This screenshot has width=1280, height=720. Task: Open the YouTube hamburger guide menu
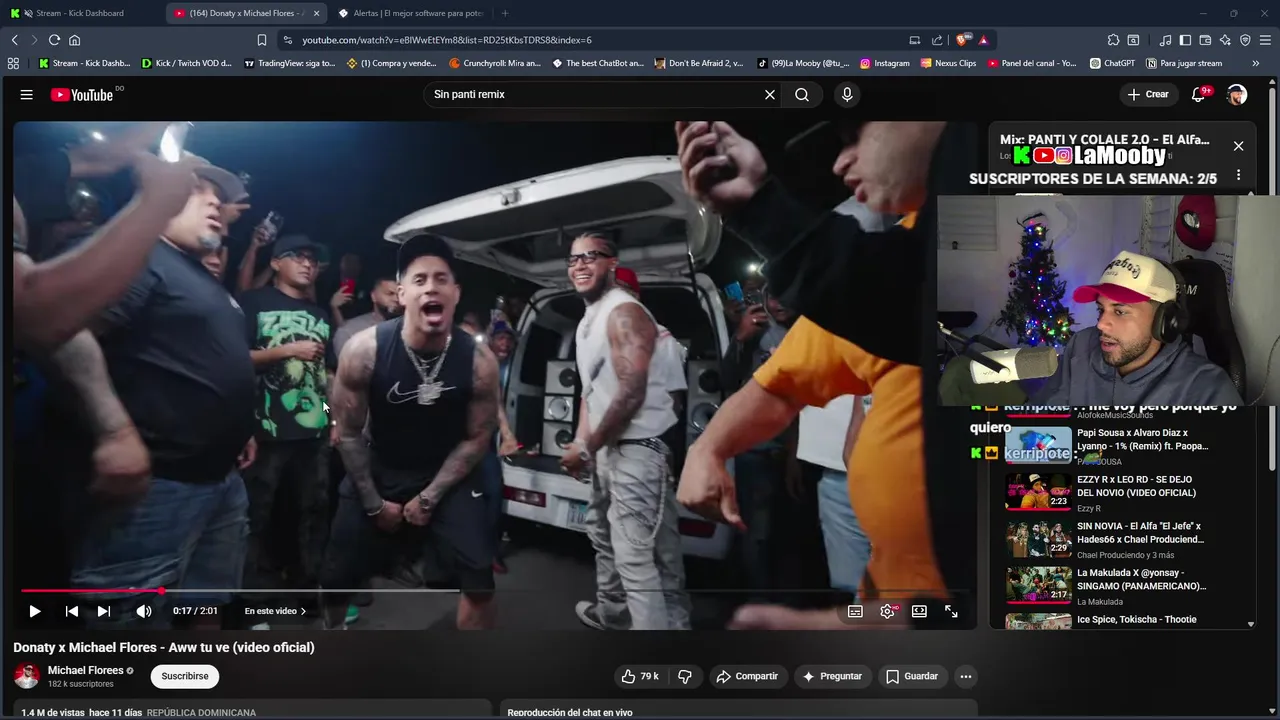tap(27, 94)
